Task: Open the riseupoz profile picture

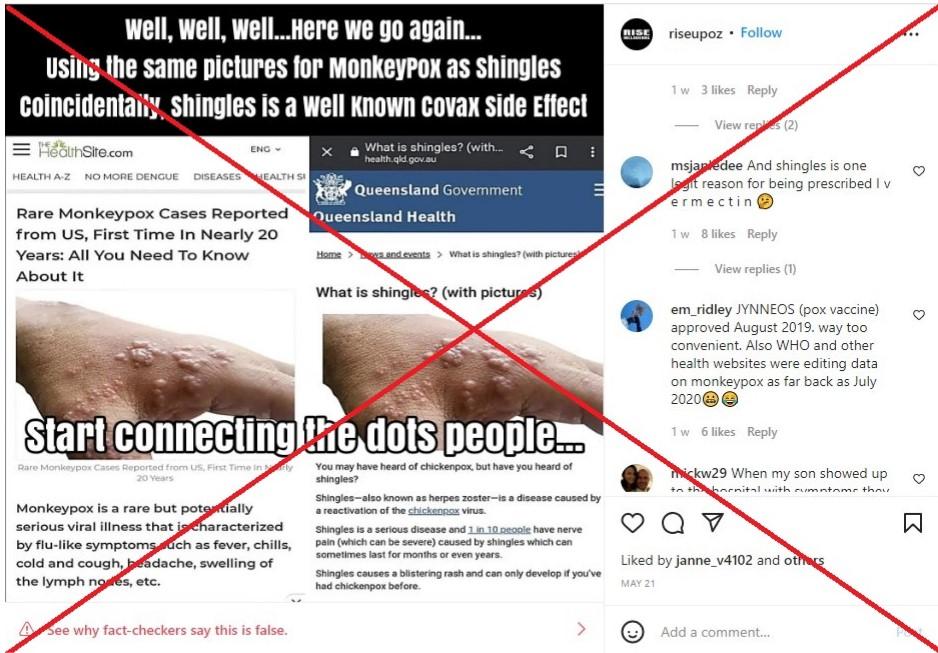Action: coord(636,33)
